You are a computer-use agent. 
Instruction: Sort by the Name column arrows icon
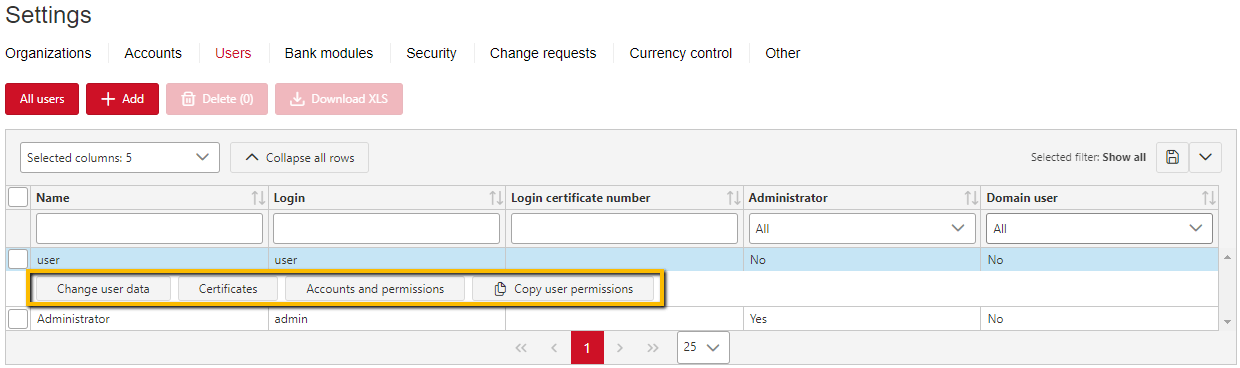click(259, 198)
